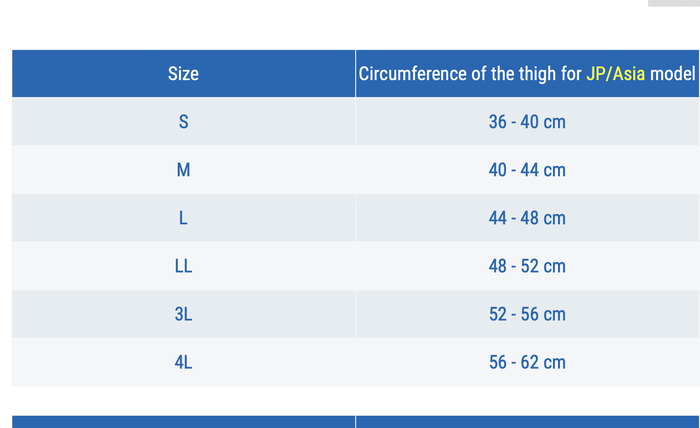Click the Size column header
Viewport: 700px width, 428px height.
(183, 74)
